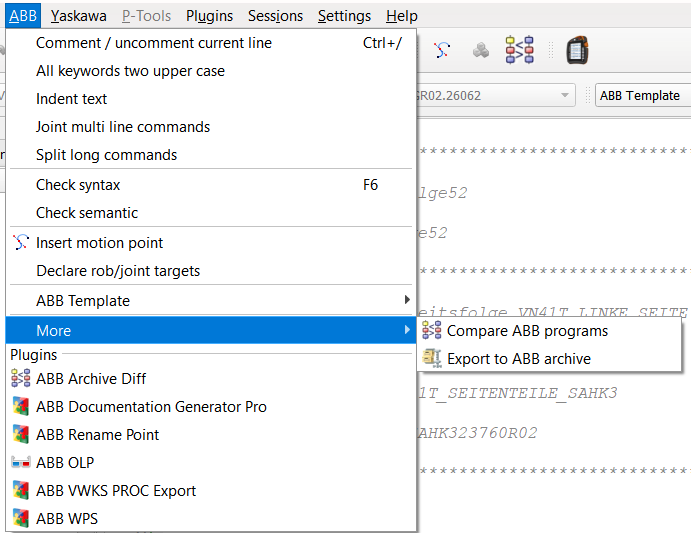Click toolbar gray cubes icon
This screenshot has height=533, width=691.
point(481,50)
